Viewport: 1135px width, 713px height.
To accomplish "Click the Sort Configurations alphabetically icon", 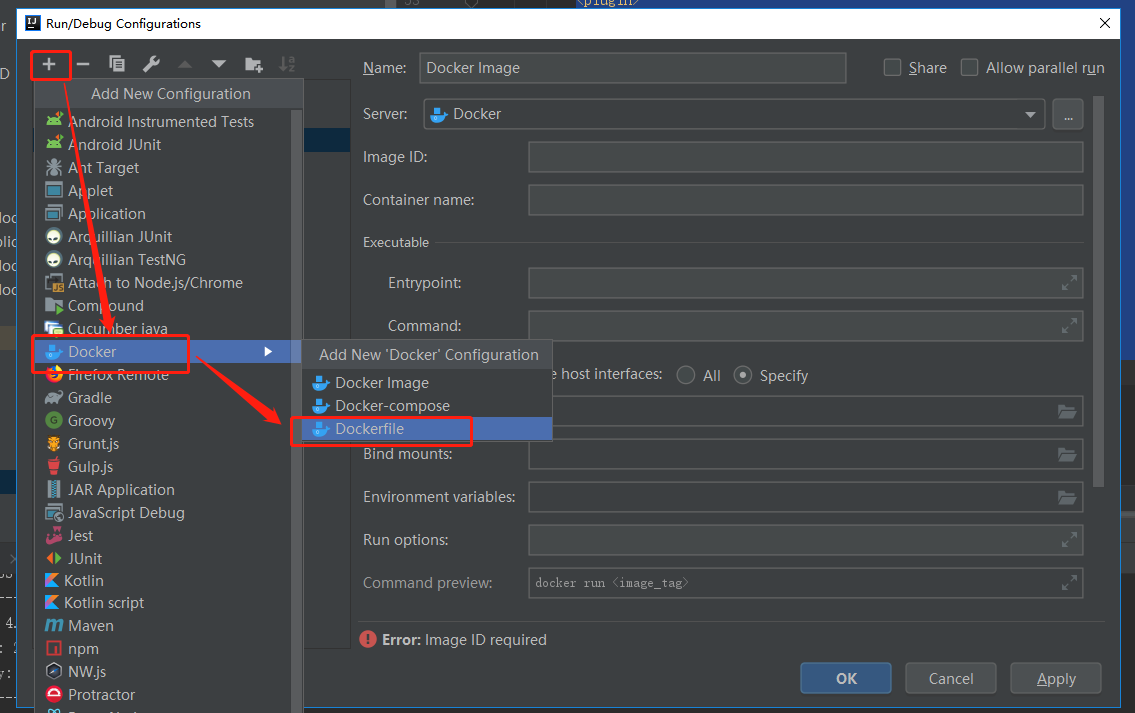I will click(x=287, y=64).
